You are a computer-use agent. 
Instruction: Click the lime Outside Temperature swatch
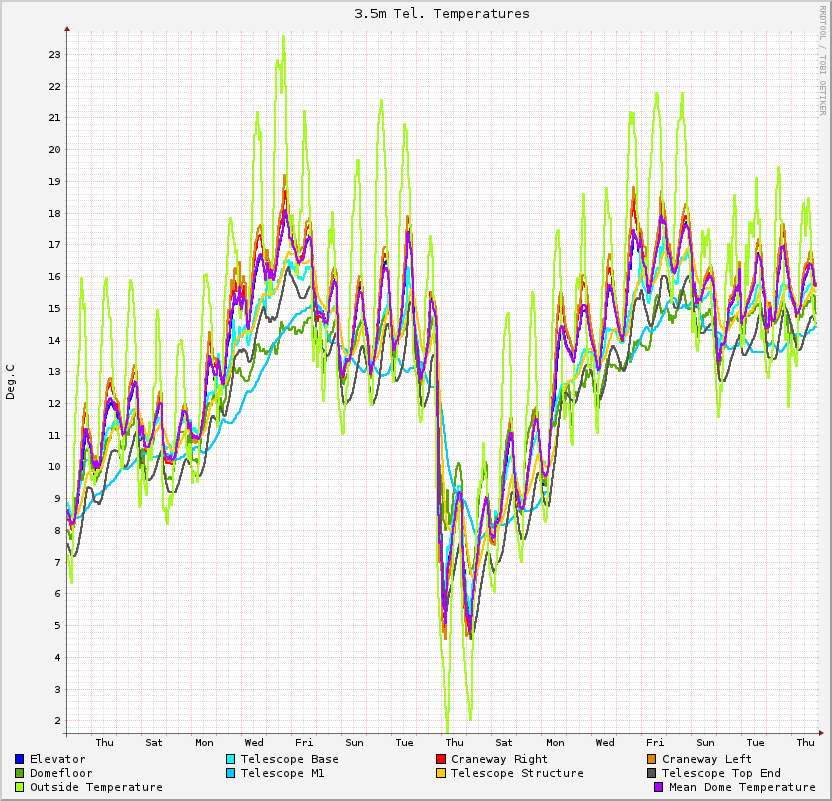click(20, 787)
